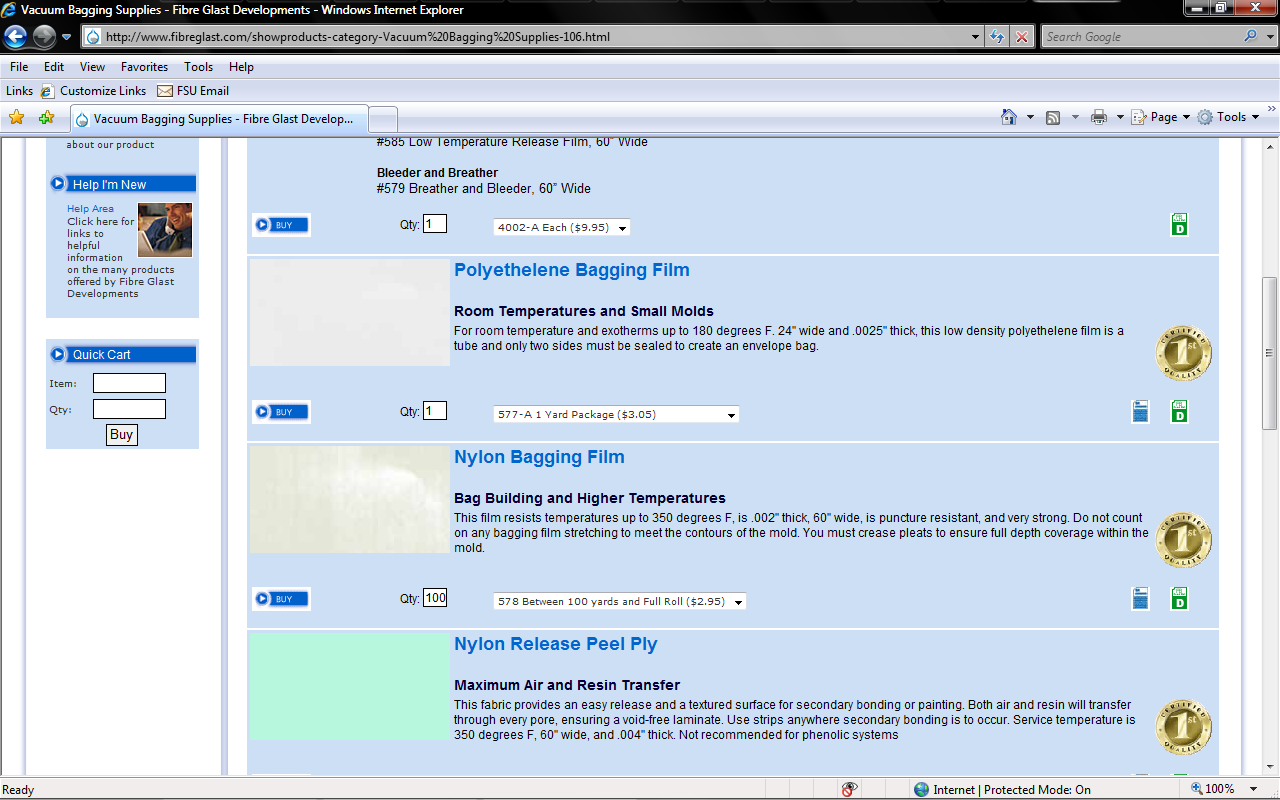Viewport: 1280px width, 800px height.
Task: Expand the Print options dropdown arrow
Action: click(1120, 117)
